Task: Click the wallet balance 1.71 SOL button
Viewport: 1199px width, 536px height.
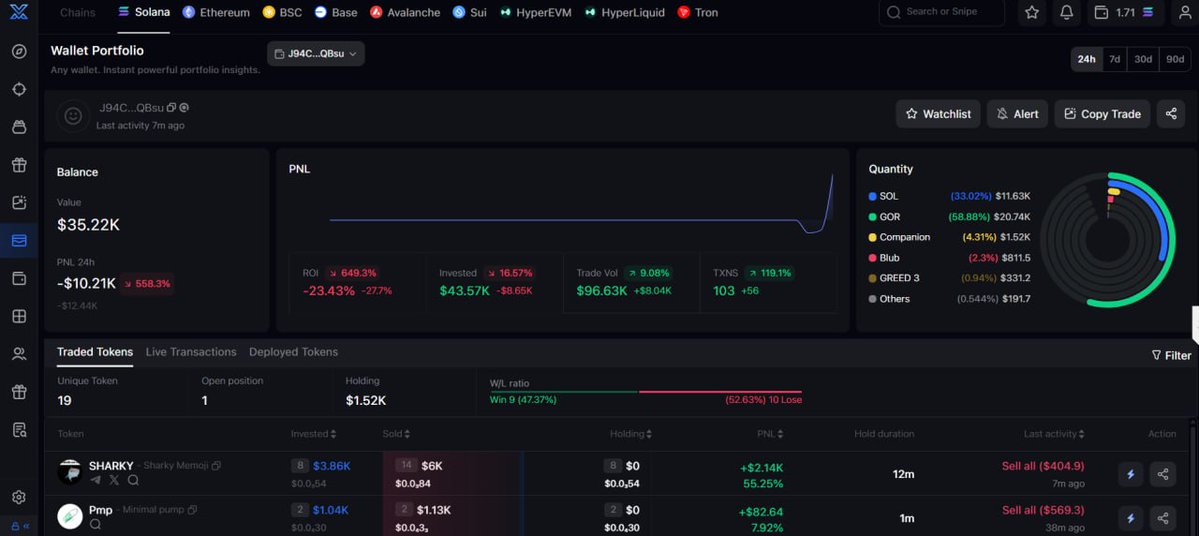Action: 1126,12
